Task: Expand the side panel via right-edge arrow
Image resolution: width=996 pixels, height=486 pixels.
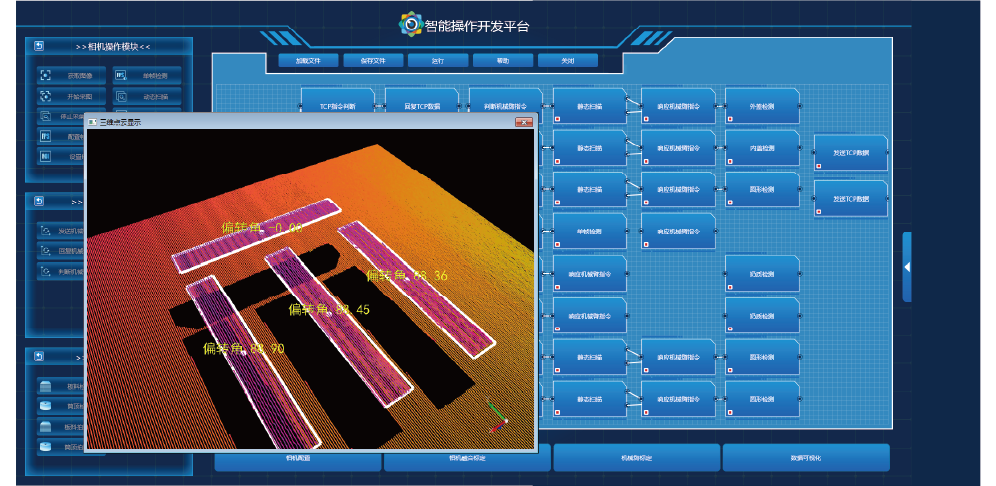Action: (907, 267)
